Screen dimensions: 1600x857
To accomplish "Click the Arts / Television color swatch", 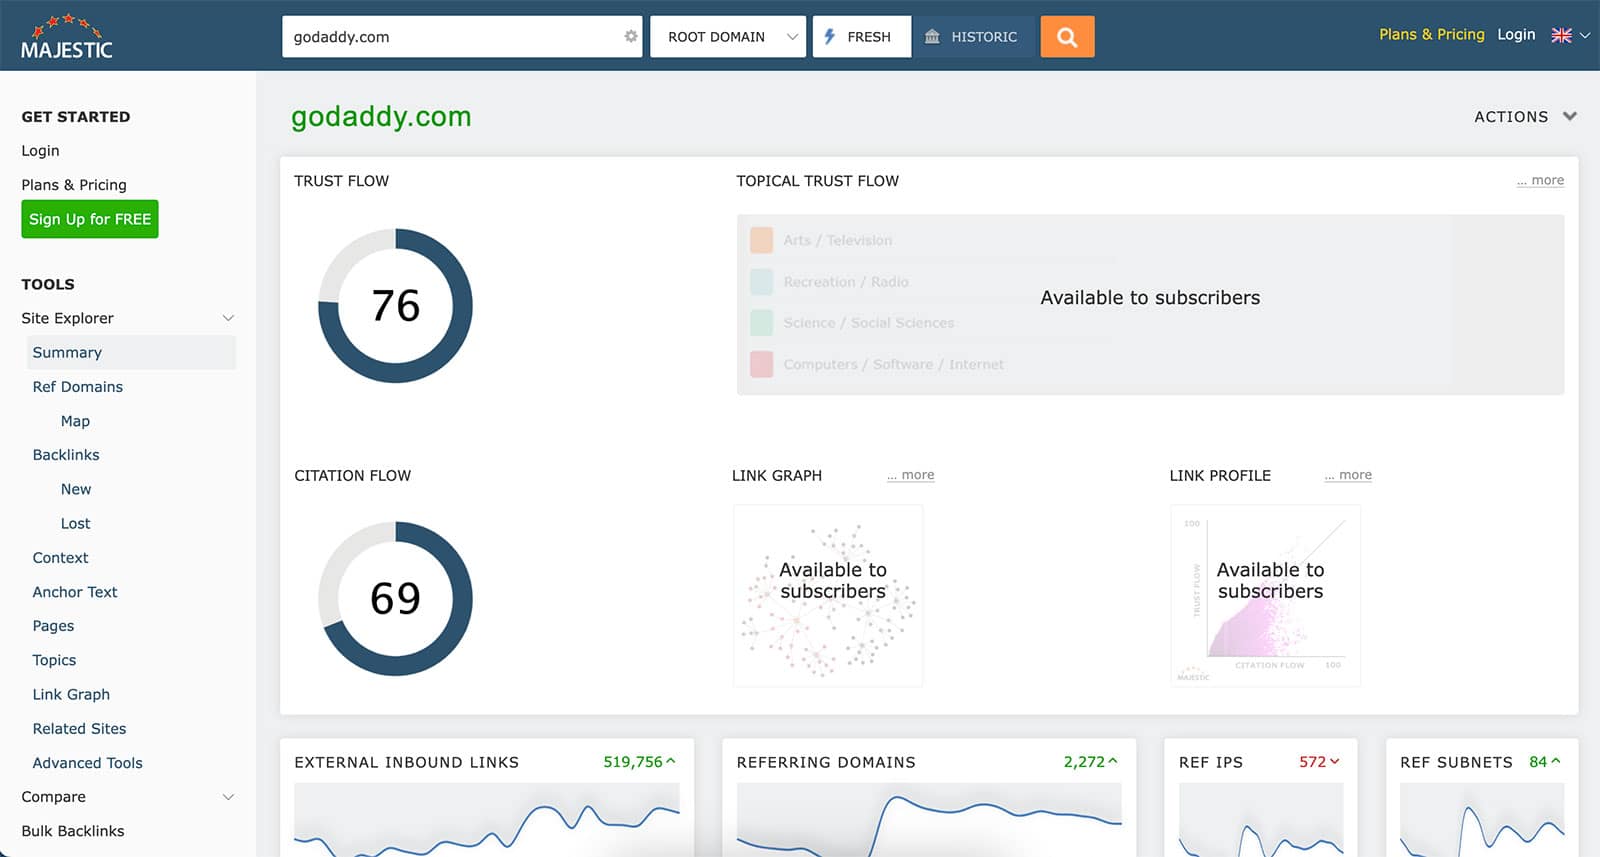I will click(x=761, y=240).
